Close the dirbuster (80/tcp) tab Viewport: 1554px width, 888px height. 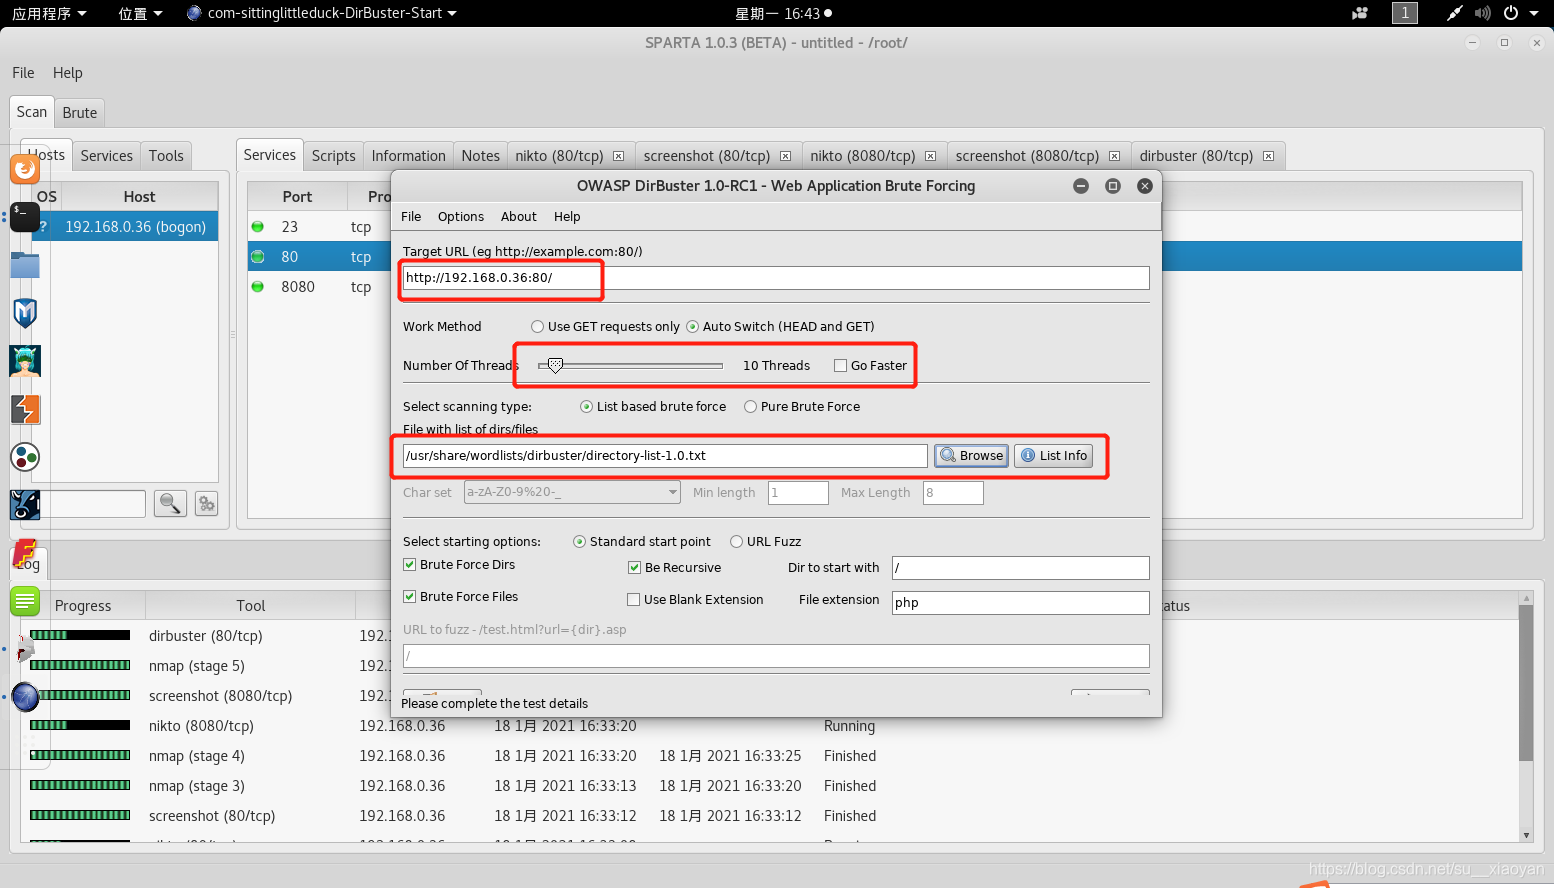(x=1269, y=156)
